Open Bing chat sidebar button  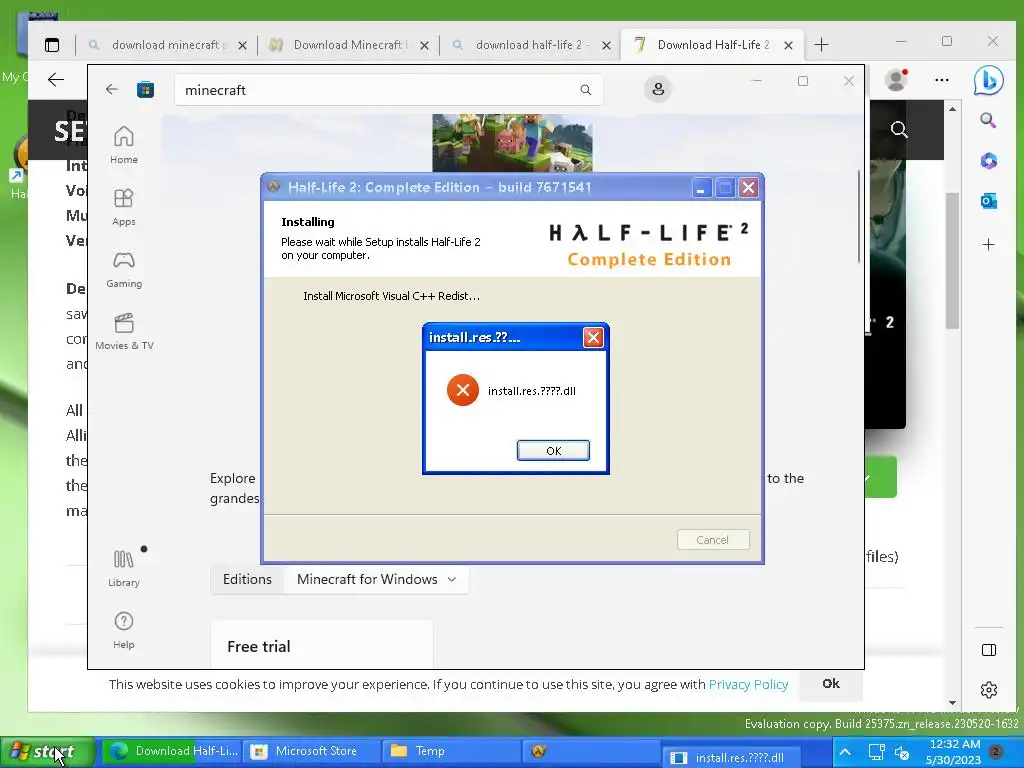pyautogui.click(x=988, y=80)
